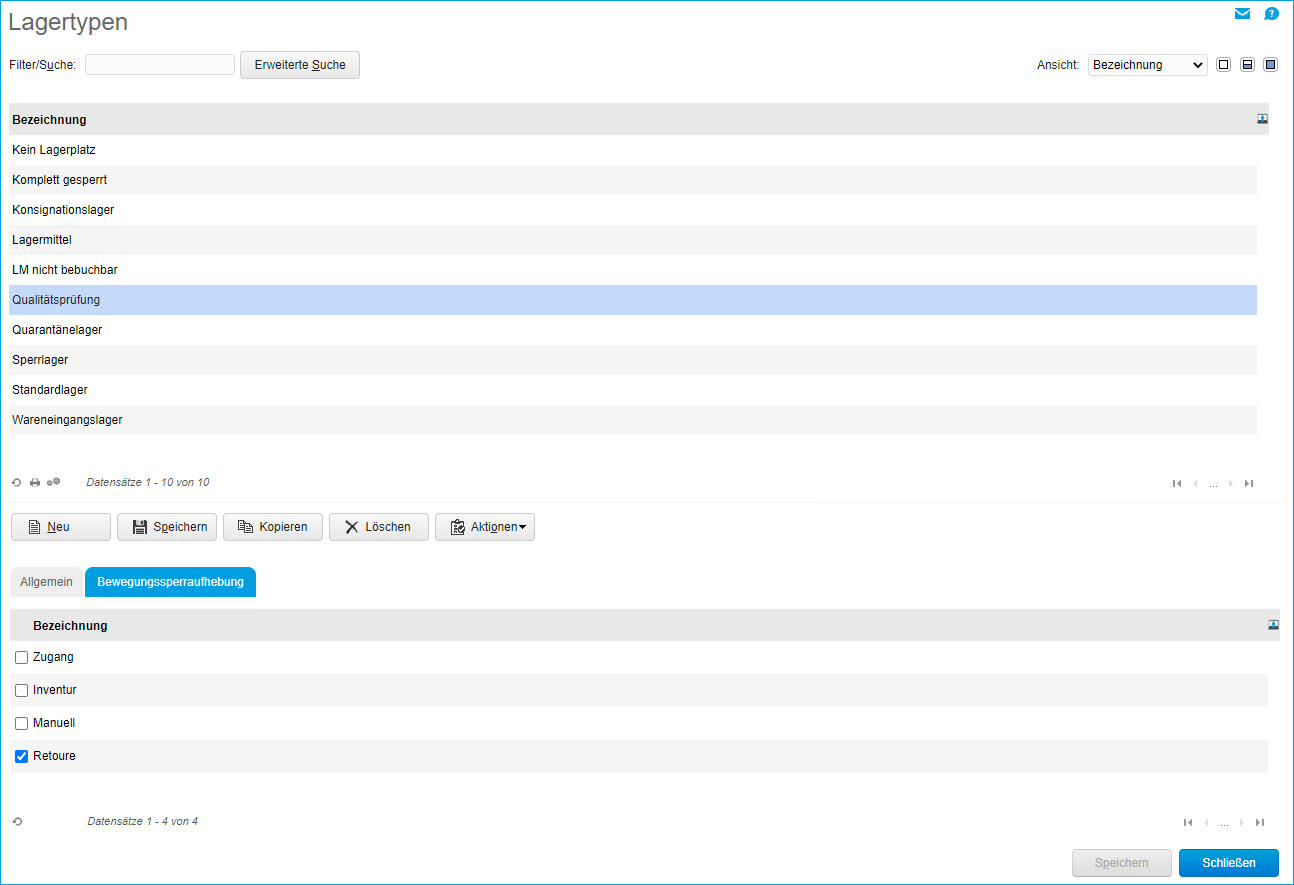Select the highlighted "Qualitätsprüfung" row
The height and width of the screenshot is (885, 1294).
click(x=633, y=300)
